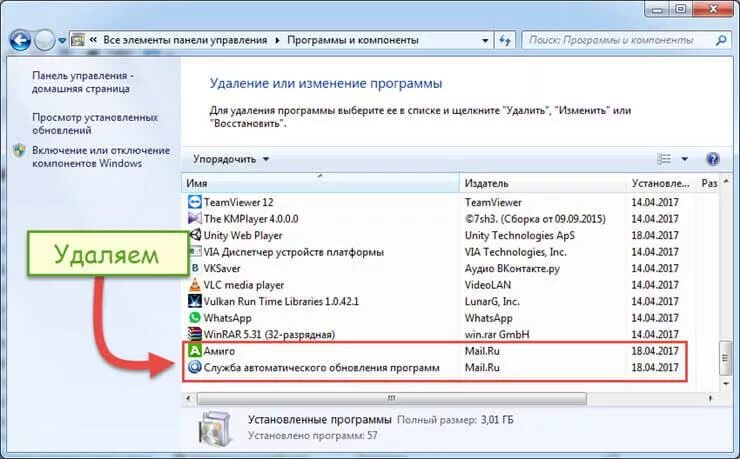Screen dimensions: 740x459
Task: Click publisher 'Аудио ВКонтакте.ру'
Action: (512, 268)
